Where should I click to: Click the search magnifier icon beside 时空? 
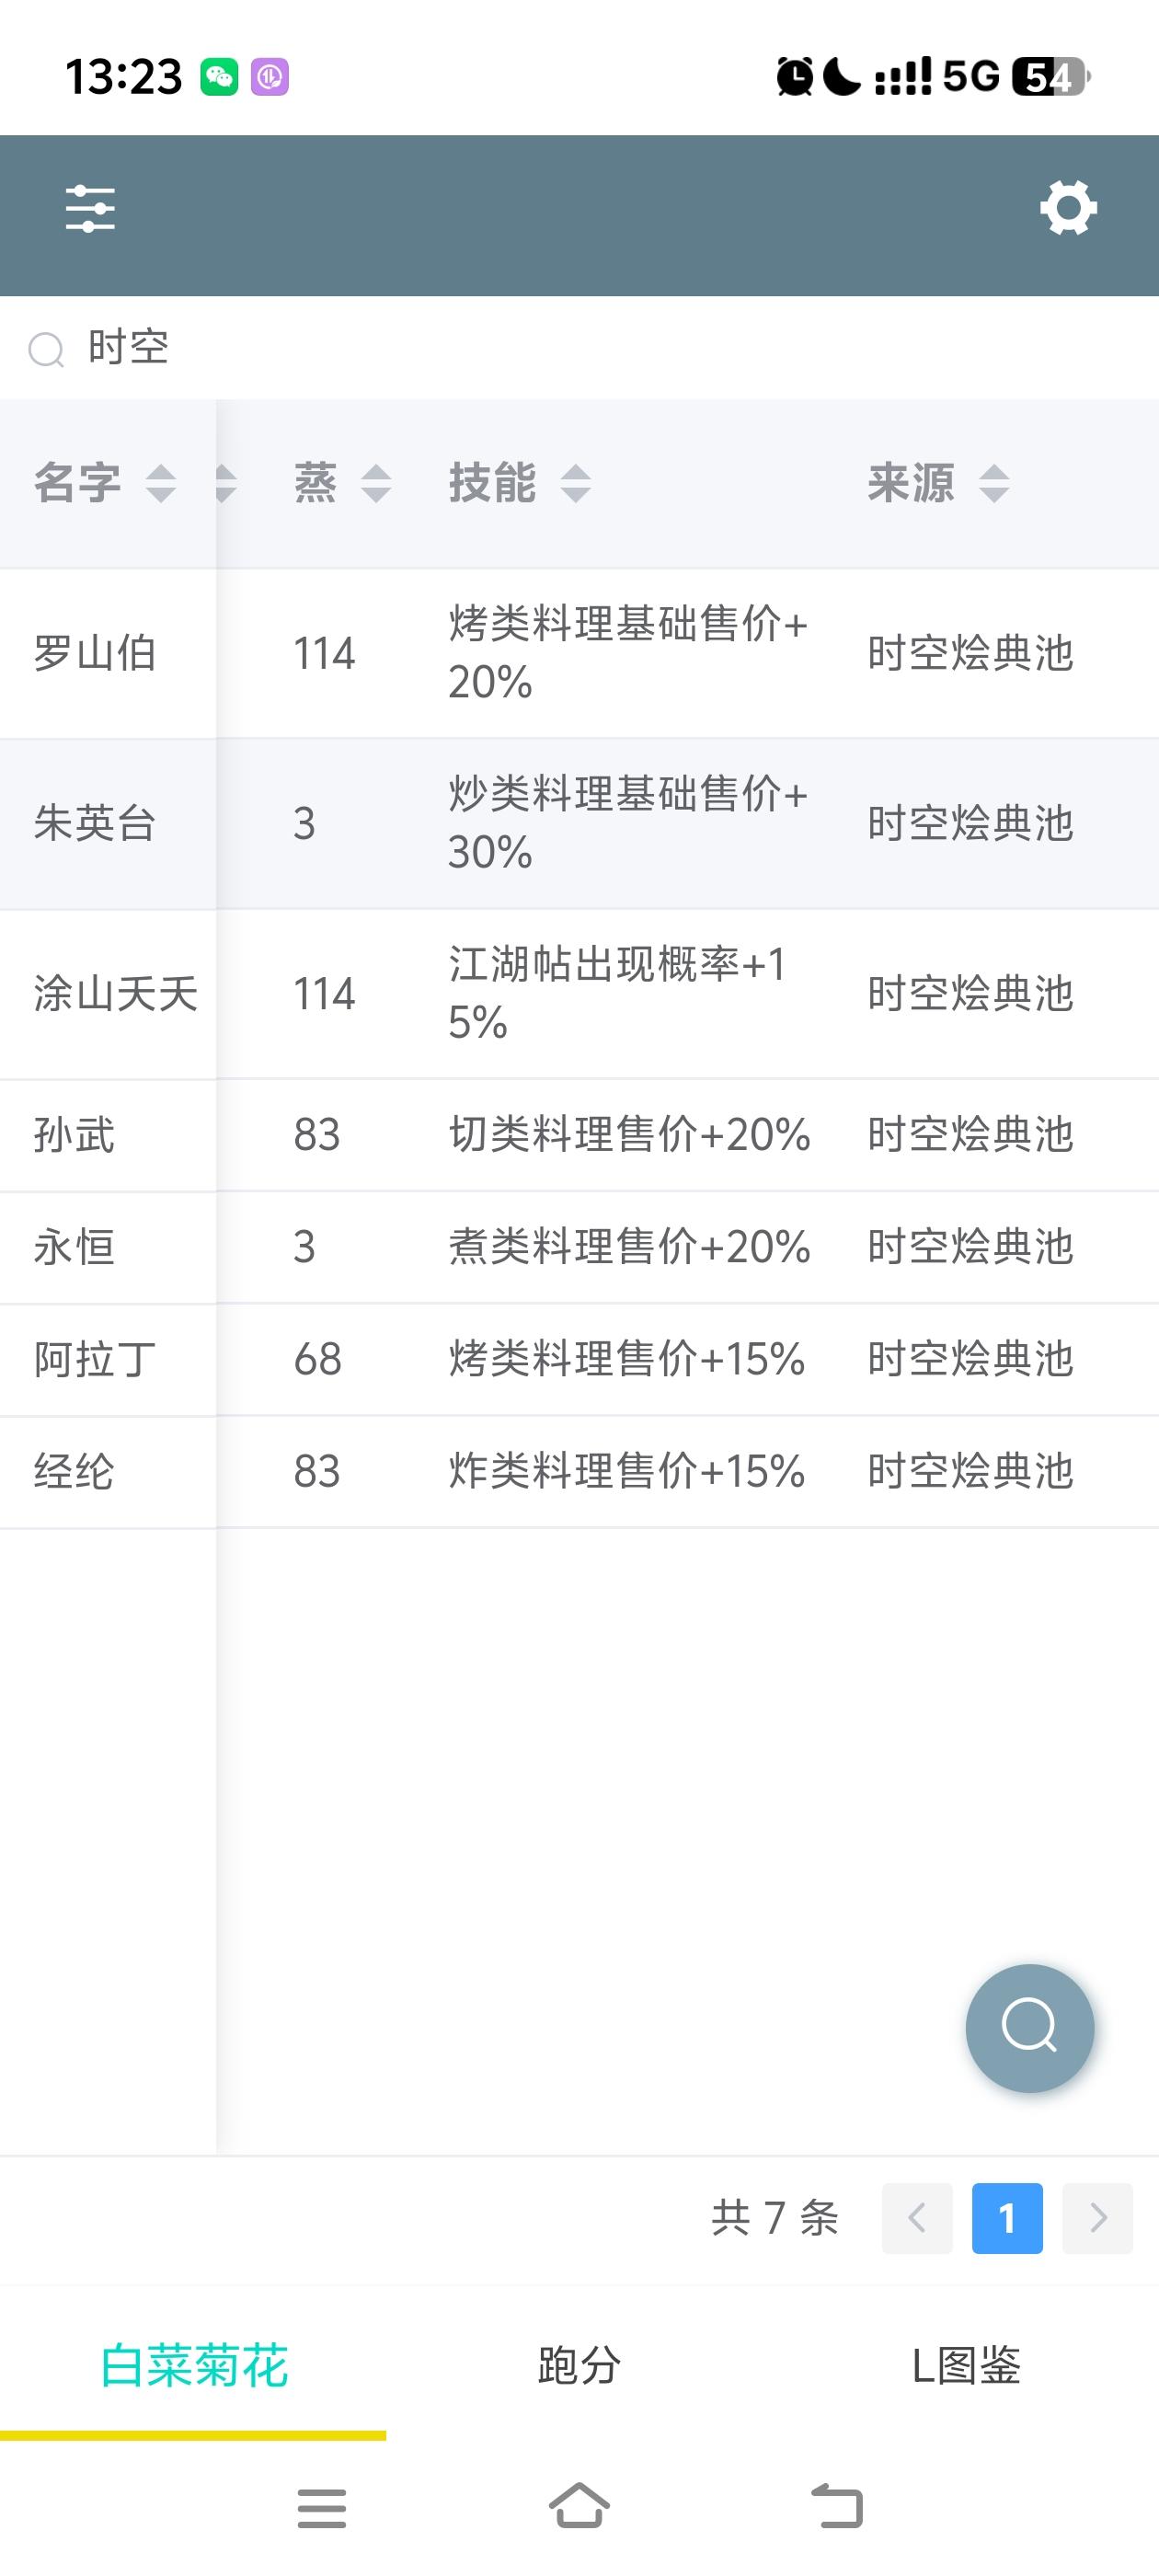pyautogui.click(x=46, y=349)
